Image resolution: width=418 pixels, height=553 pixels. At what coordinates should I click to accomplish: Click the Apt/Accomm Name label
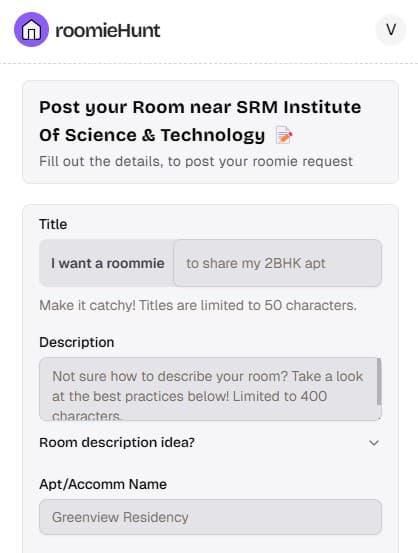point(103,484)
